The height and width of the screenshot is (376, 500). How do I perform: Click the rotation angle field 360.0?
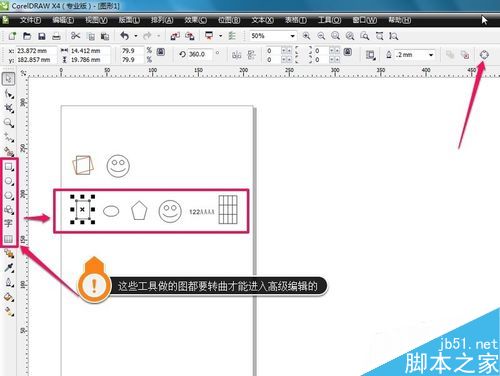[199, 54]
